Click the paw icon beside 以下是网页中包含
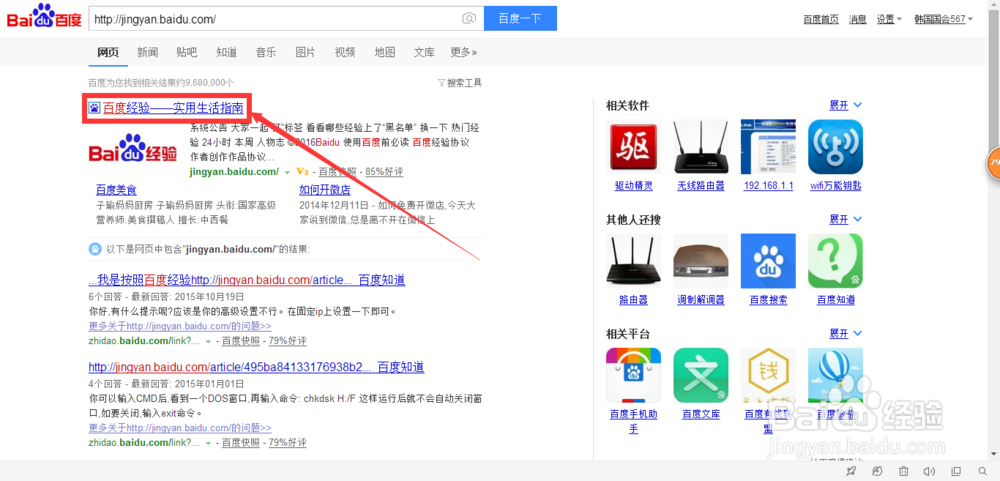 (94, 249)
